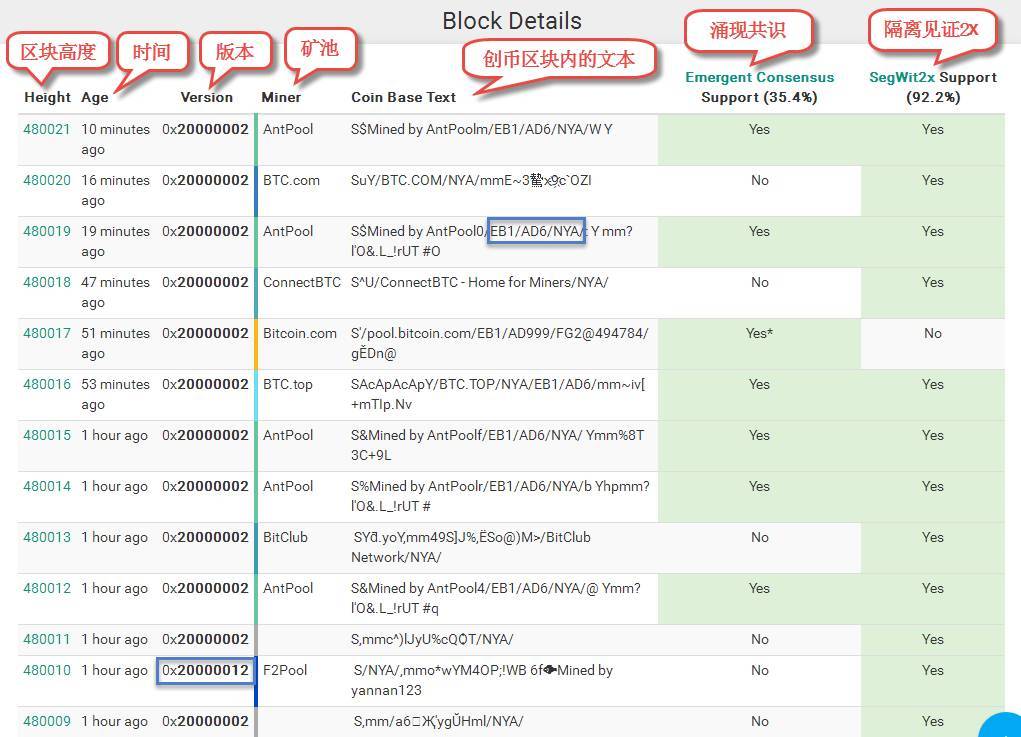Open block height 480020 link
Viewport: 1021px width, 737px height.
[x=47, y=180]
